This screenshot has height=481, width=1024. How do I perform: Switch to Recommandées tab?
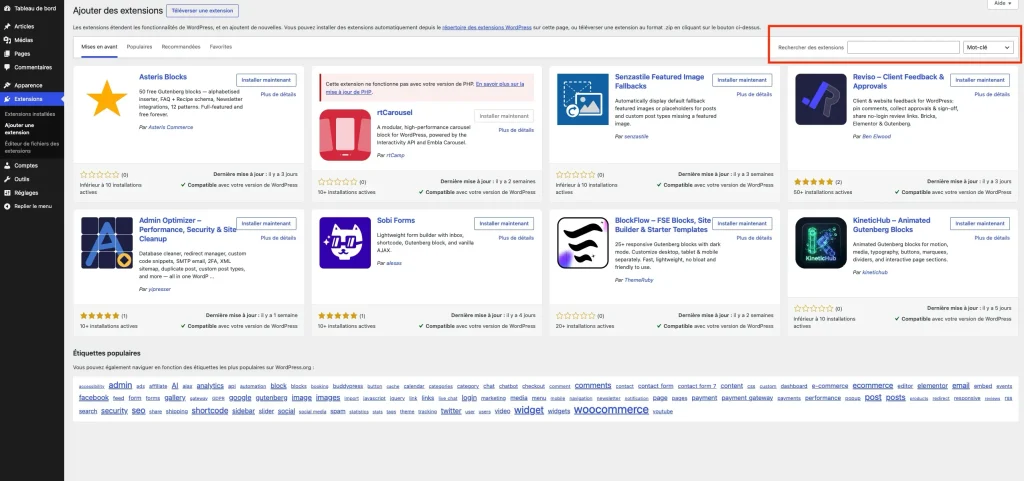click(181, 47)
